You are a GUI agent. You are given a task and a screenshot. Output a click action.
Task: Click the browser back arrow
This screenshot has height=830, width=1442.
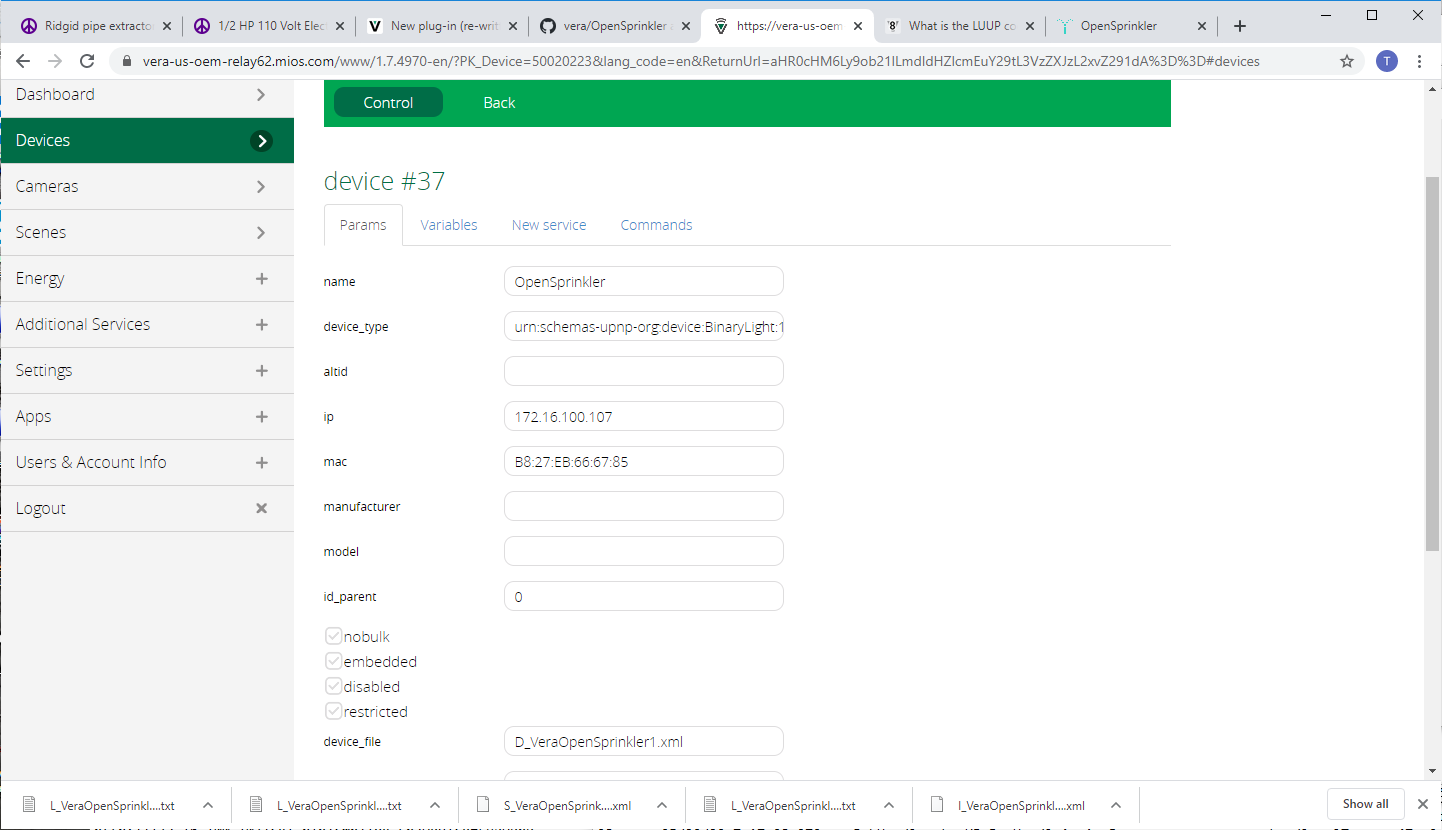23,61
